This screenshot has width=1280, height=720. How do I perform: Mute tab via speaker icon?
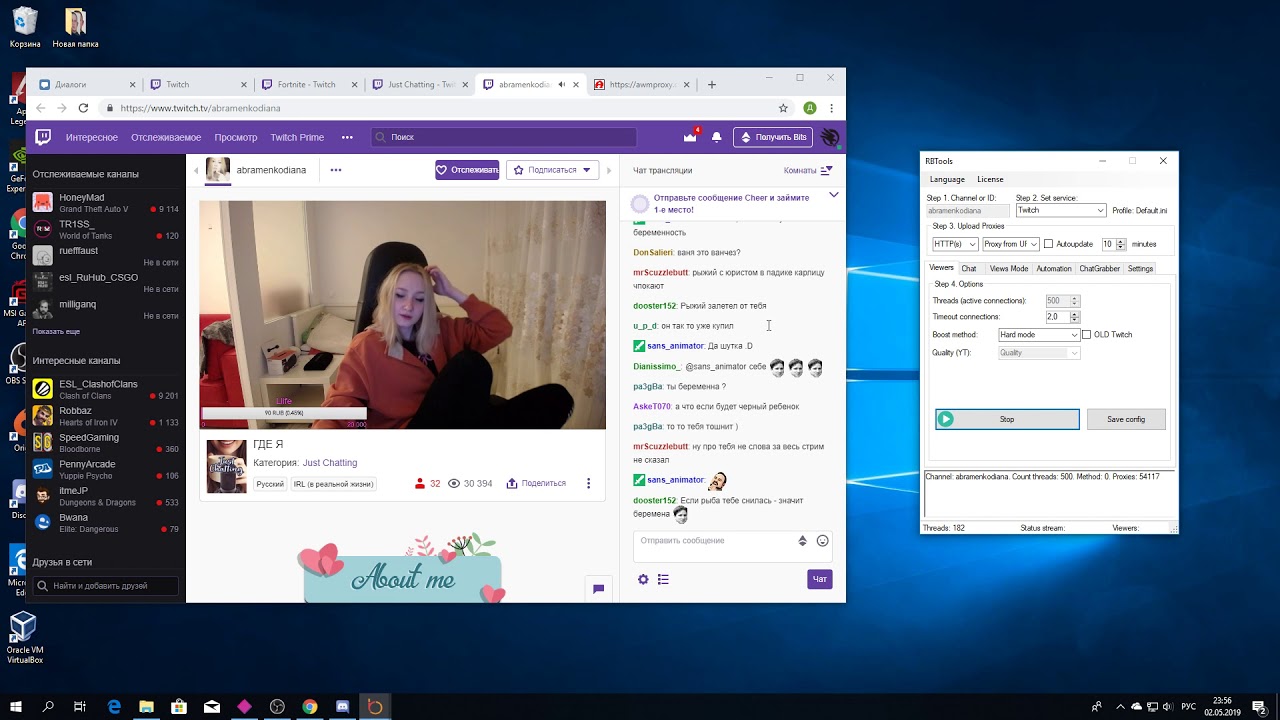point(561,85)
